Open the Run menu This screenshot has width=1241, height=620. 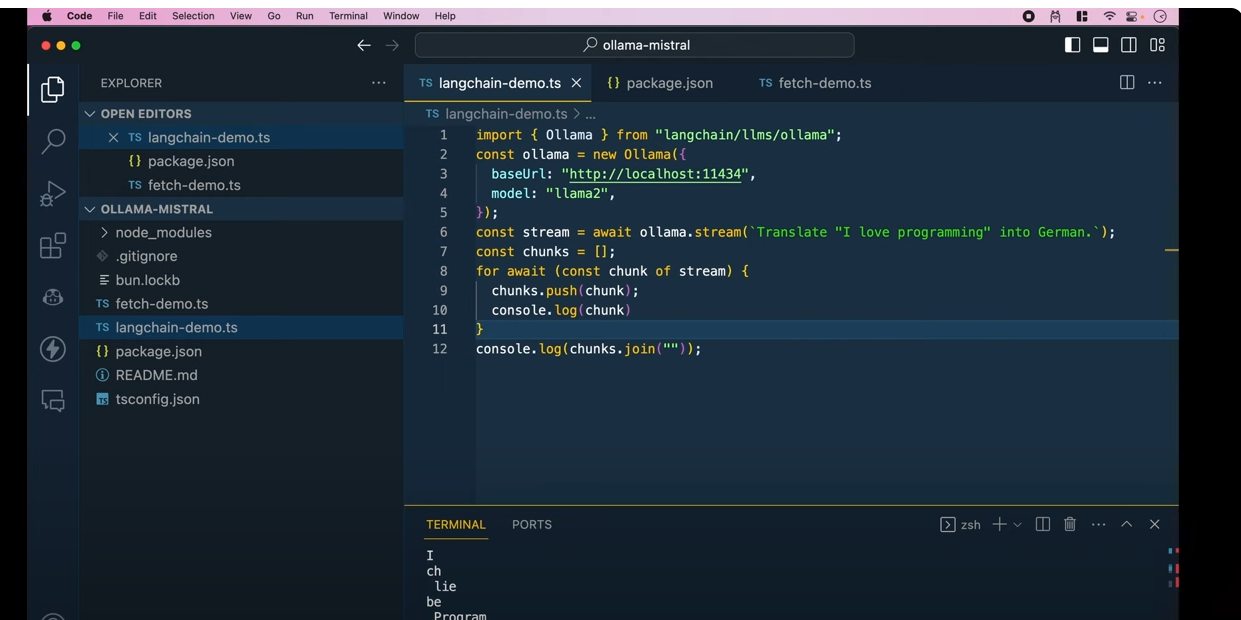(x=305, y=16)
